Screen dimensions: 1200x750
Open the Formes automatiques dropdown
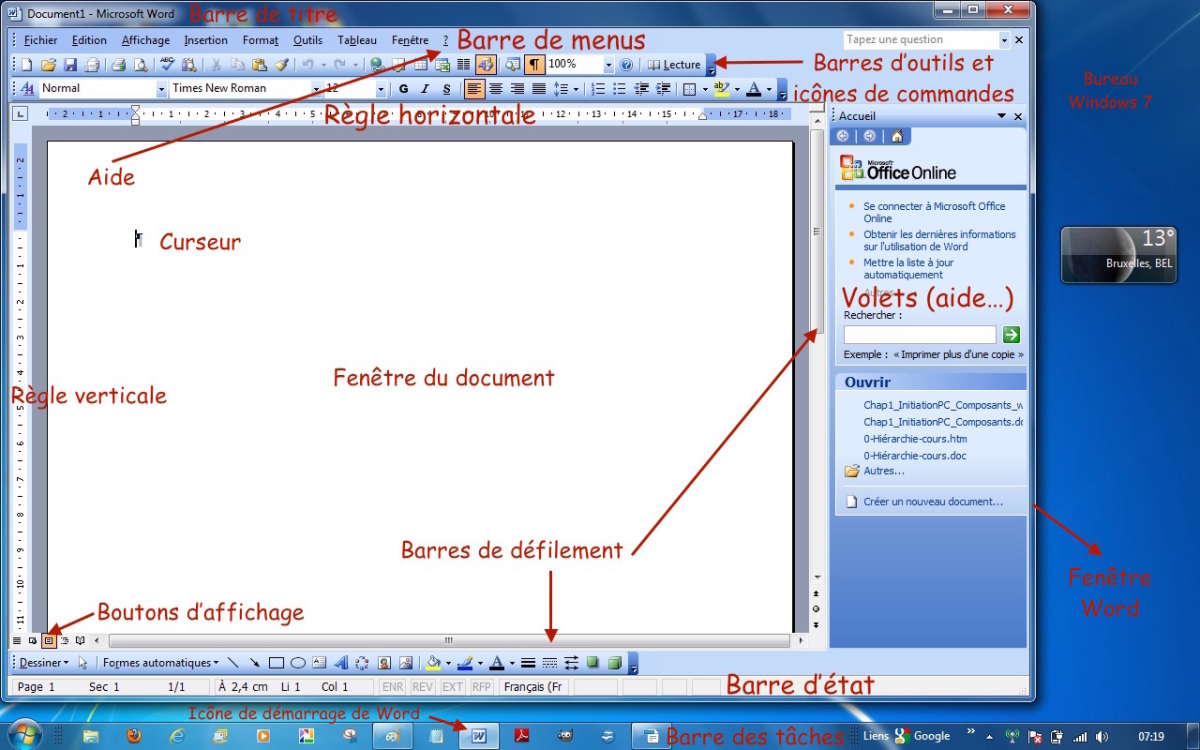click(x=160, y=663)
